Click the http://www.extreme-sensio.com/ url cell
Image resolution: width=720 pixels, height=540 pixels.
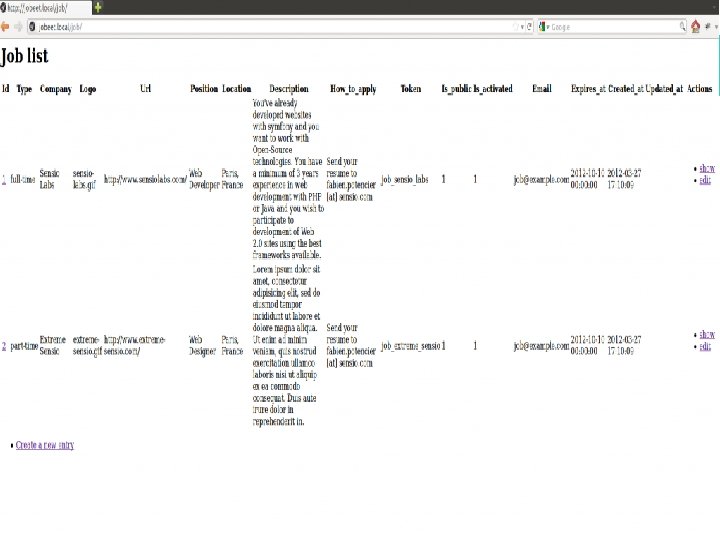click(135, 345)
